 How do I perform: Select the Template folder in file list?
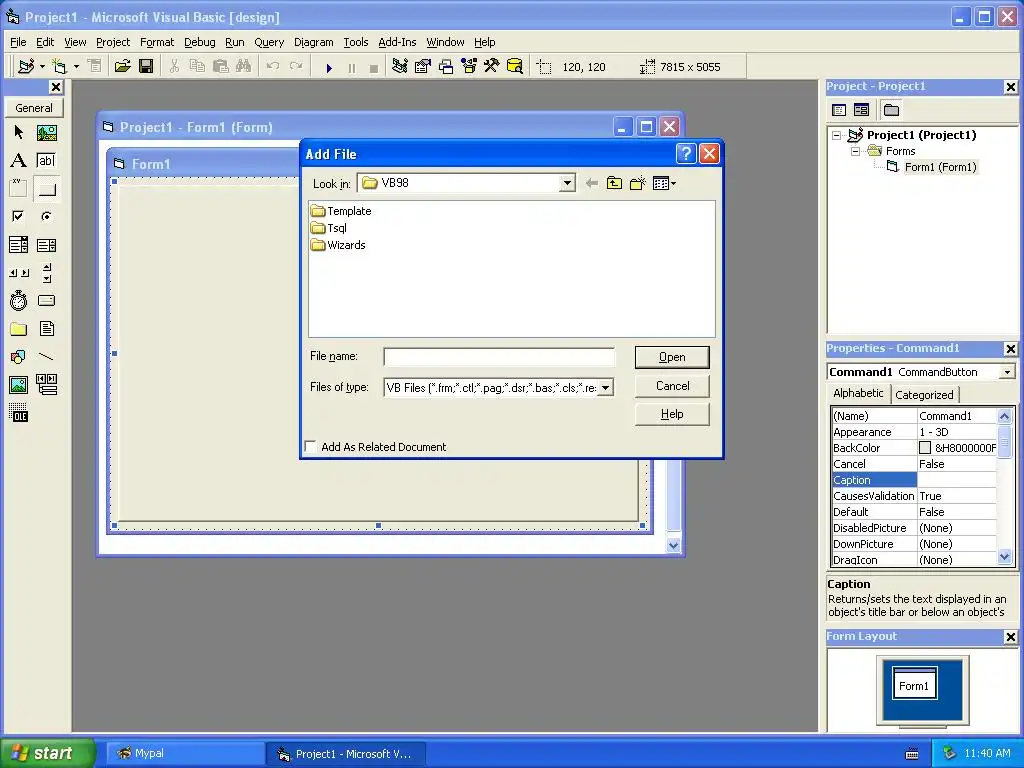[341, 211]
